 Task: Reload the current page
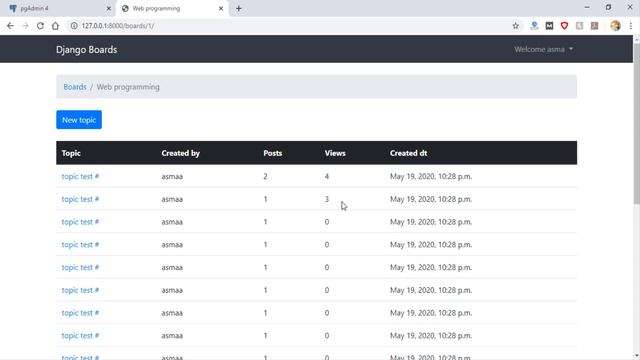(x=40, y=26)
